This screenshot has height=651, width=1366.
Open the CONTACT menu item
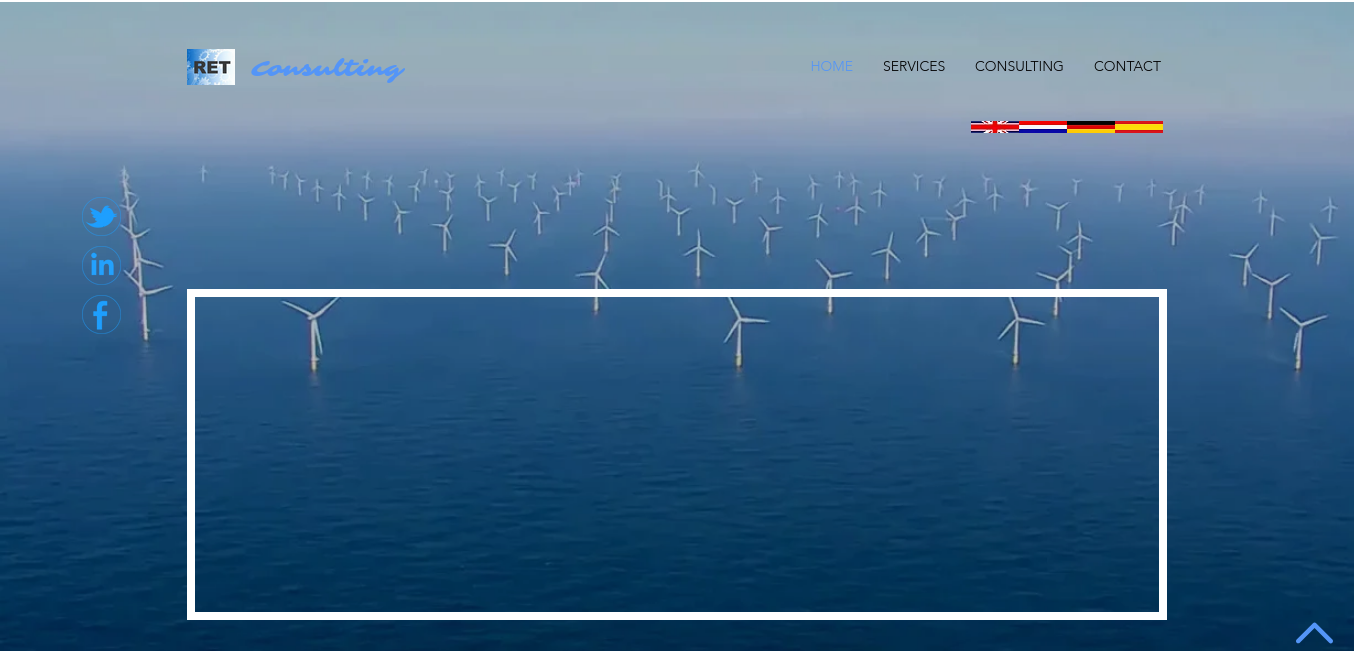pos(1127,66)
